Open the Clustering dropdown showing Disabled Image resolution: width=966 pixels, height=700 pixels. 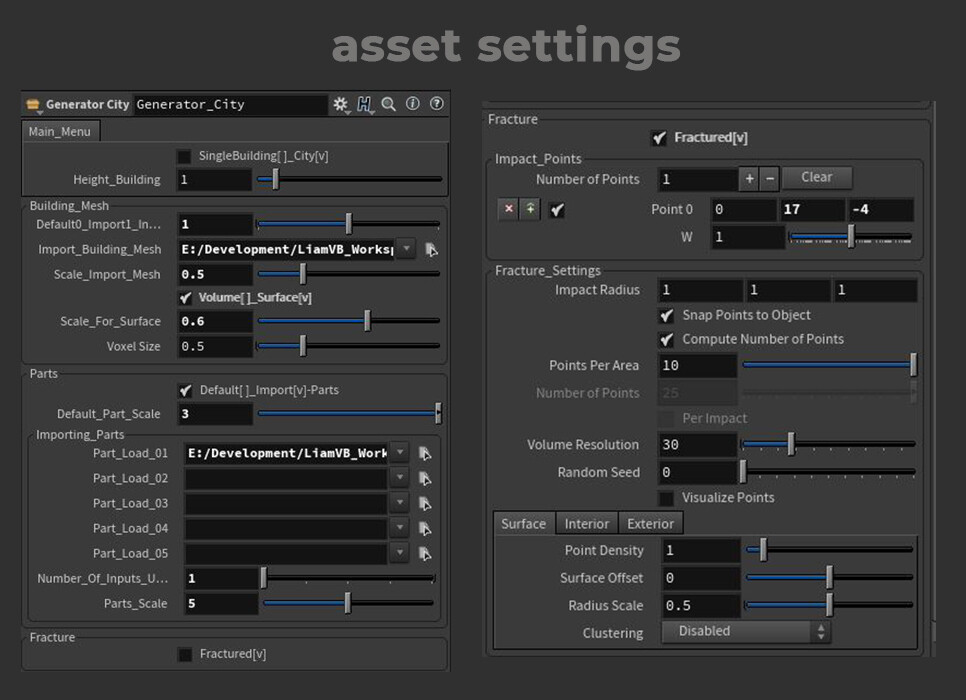click(x=745, y=631)
